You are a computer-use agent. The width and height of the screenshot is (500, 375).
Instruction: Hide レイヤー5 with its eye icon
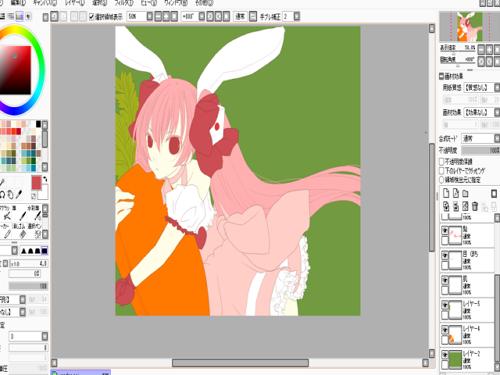445,305
